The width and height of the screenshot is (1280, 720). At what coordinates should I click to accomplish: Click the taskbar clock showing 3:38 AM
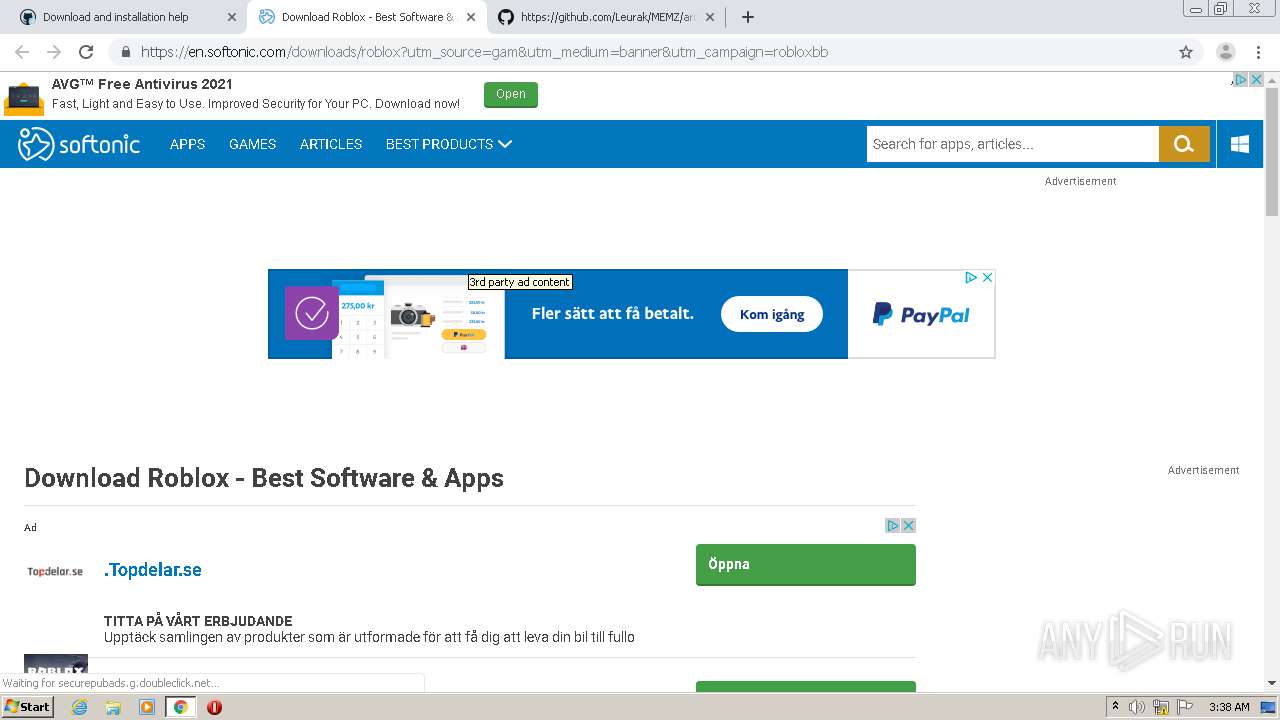click(x=1229, y=707)
